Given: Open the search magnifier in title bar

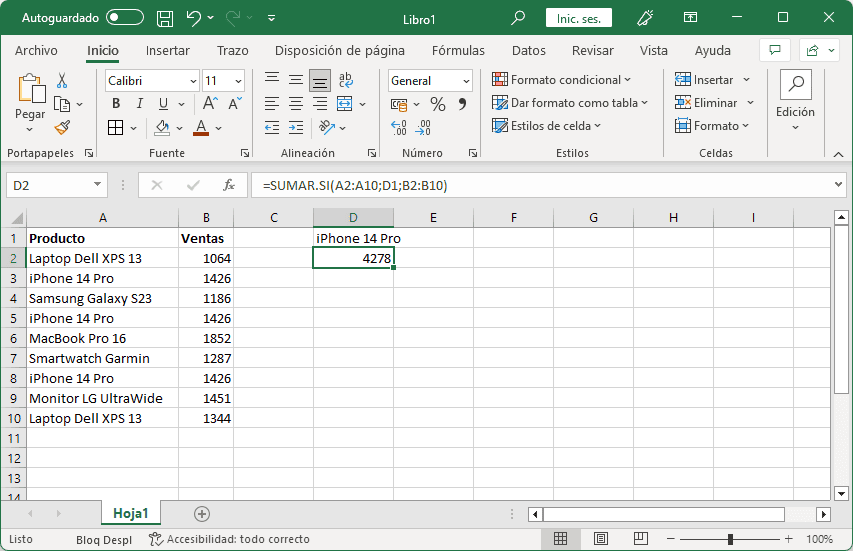Looking at the screenshot, I should coord(517,17).
